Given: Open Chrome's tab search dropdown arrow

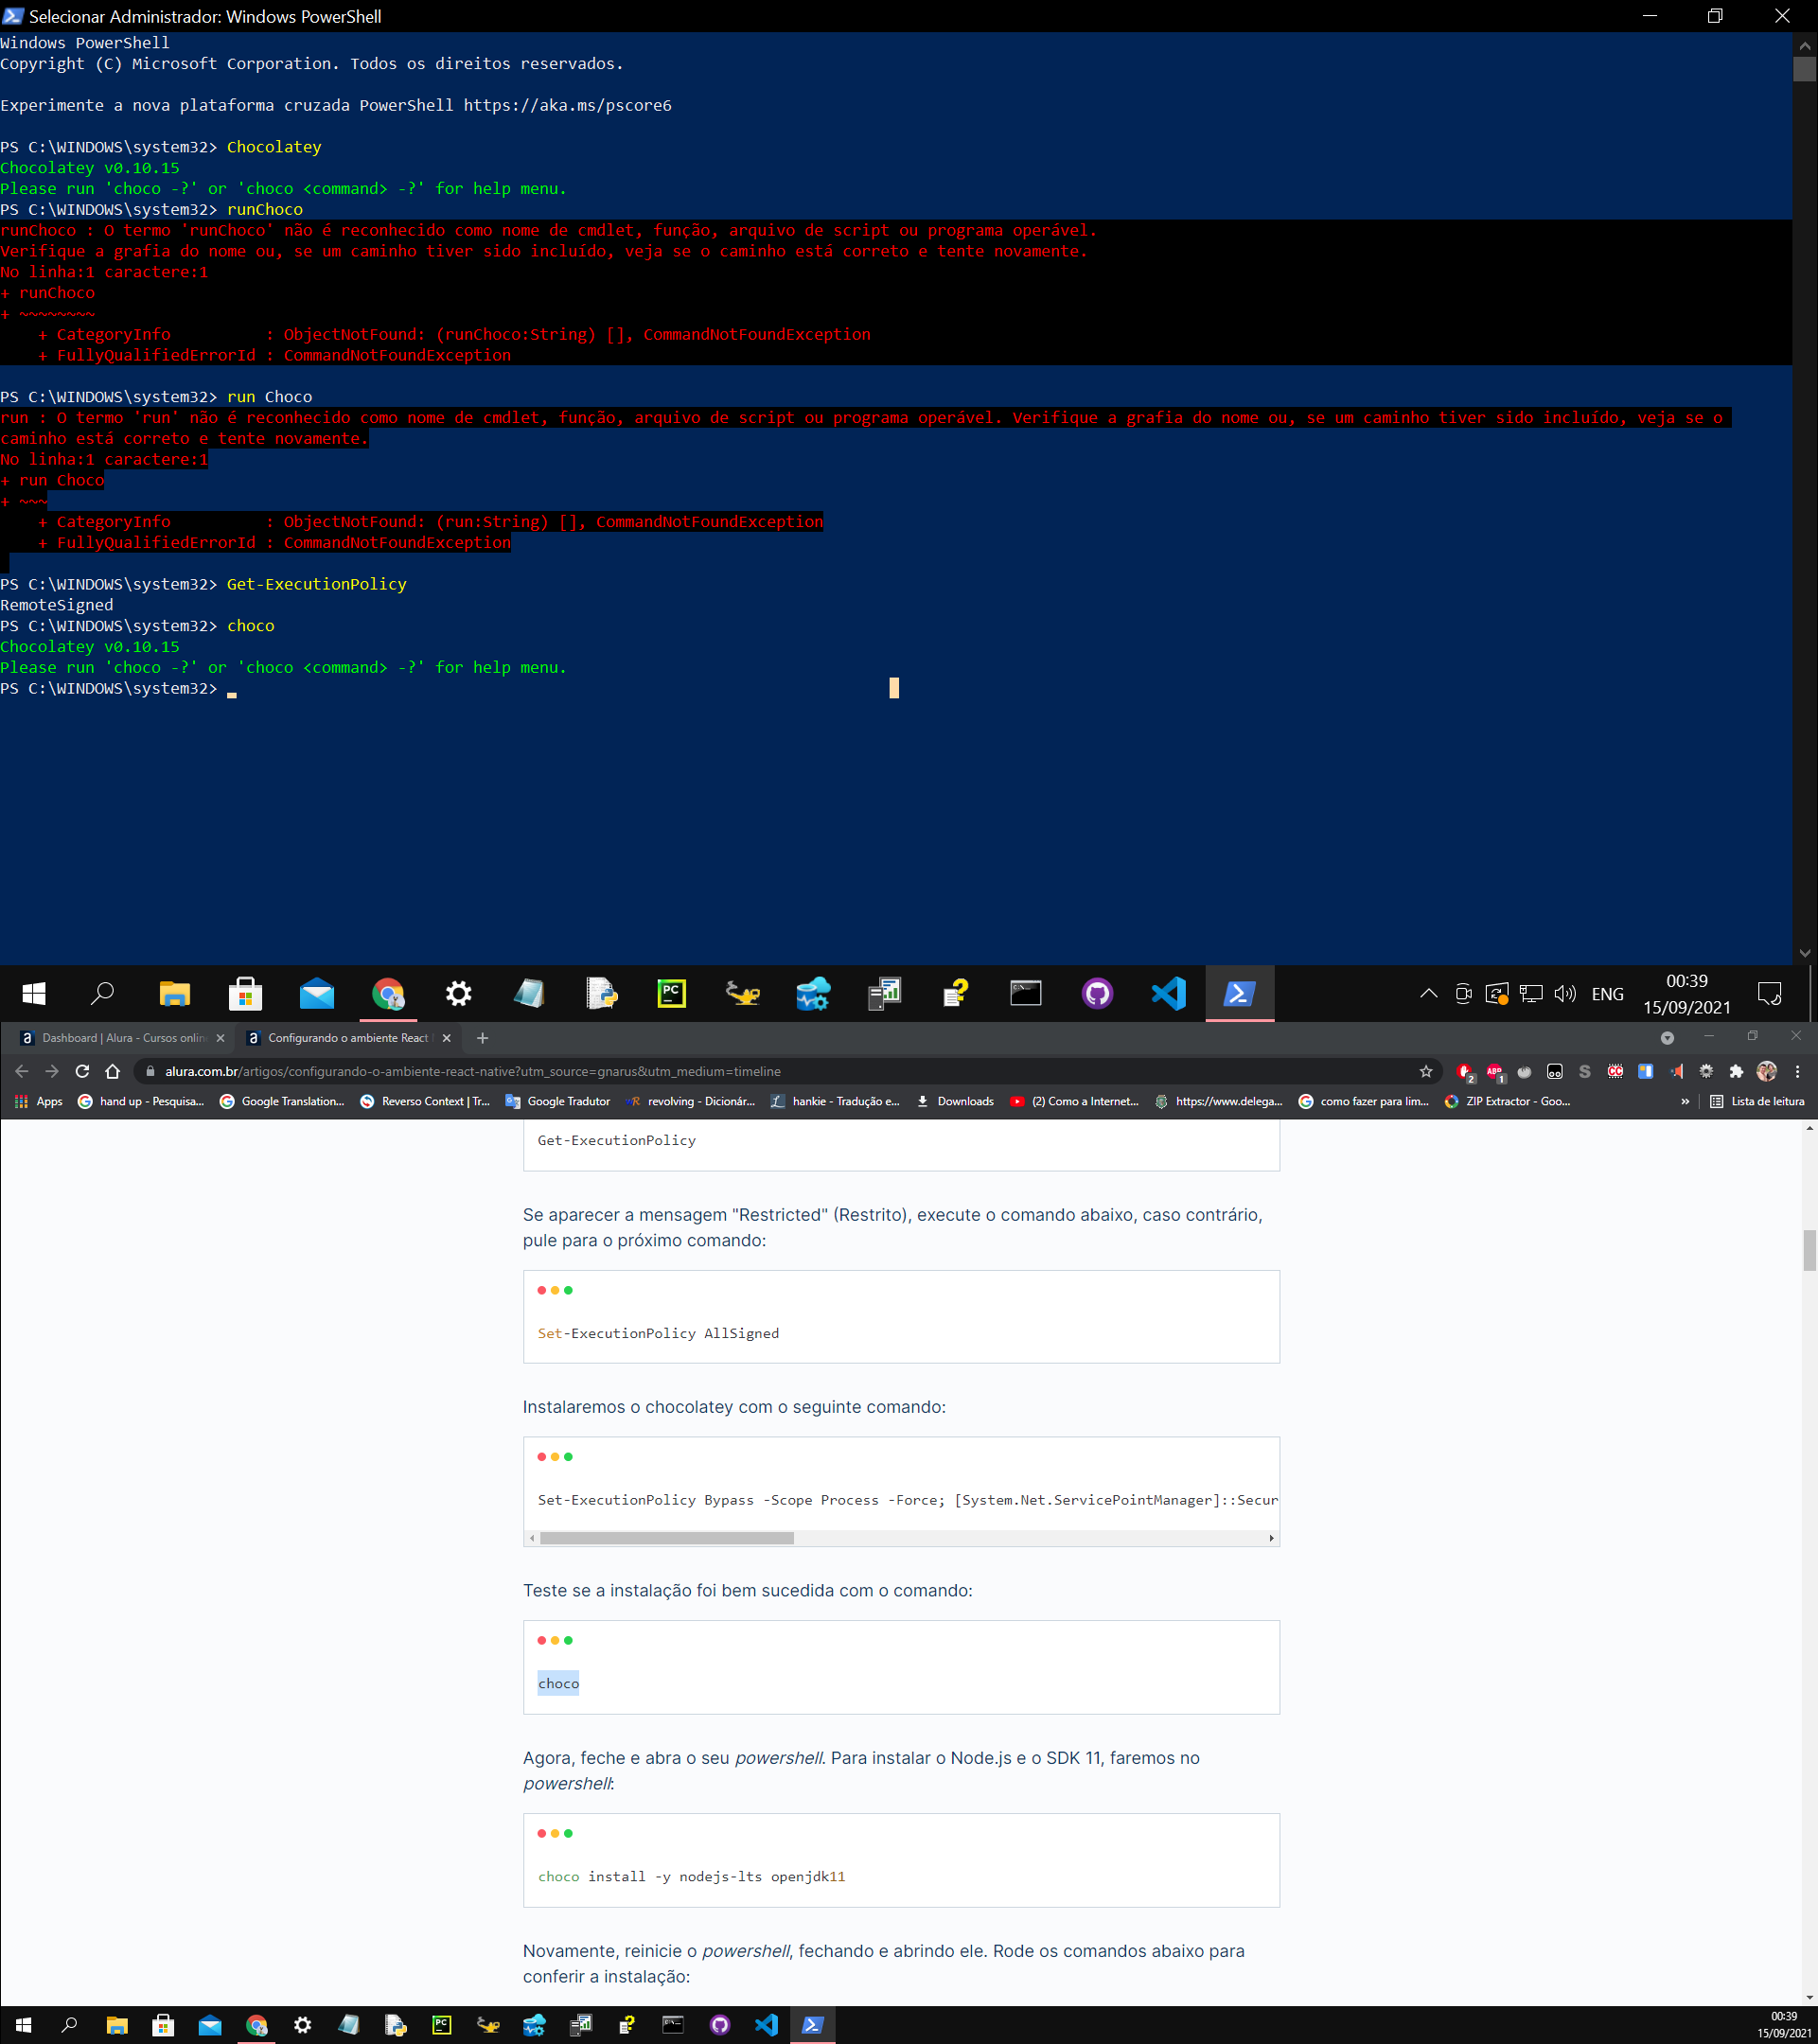Looking at the screenshot, I should 1667,1038.
